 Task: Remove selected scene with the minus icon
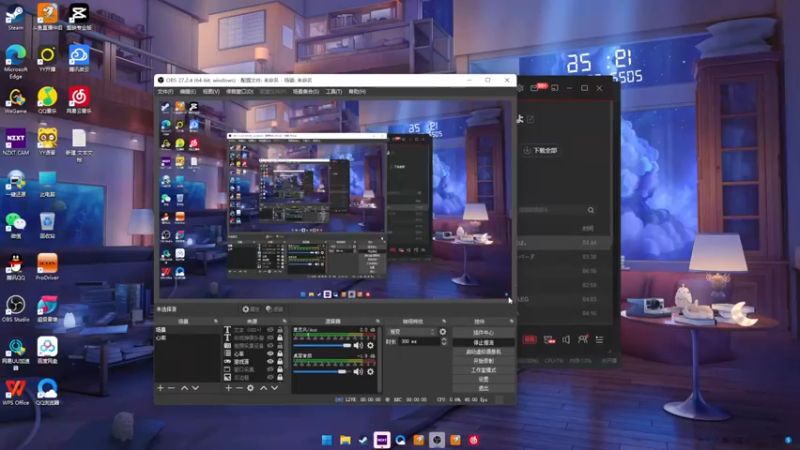point(171,388)
